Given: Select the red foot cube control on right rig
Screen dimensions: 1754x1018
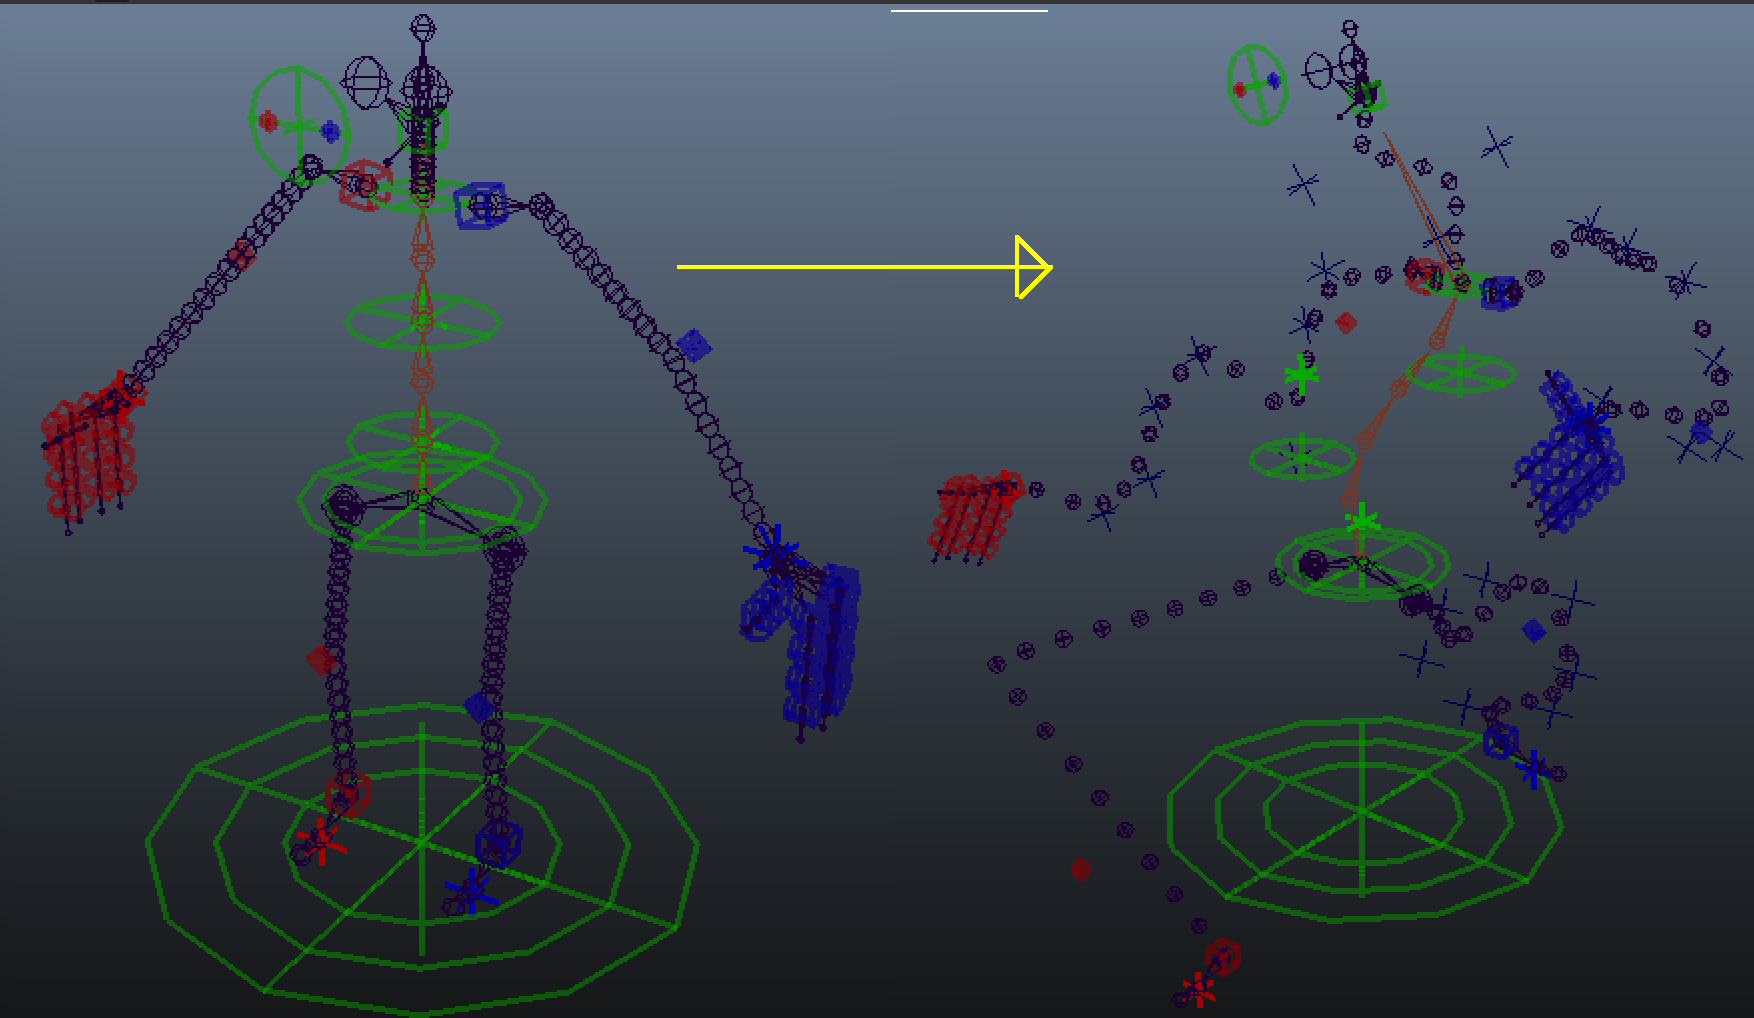Looking at the screenshot, I should (x=1222, y=955).
